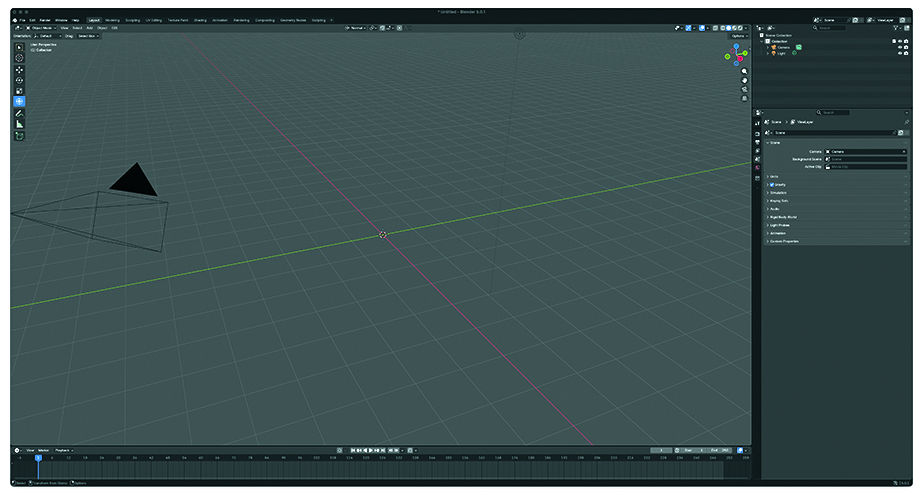Hide the Collection with its eye icon
The width and height of the screenshot is (923, 499).
click(900, 41)
